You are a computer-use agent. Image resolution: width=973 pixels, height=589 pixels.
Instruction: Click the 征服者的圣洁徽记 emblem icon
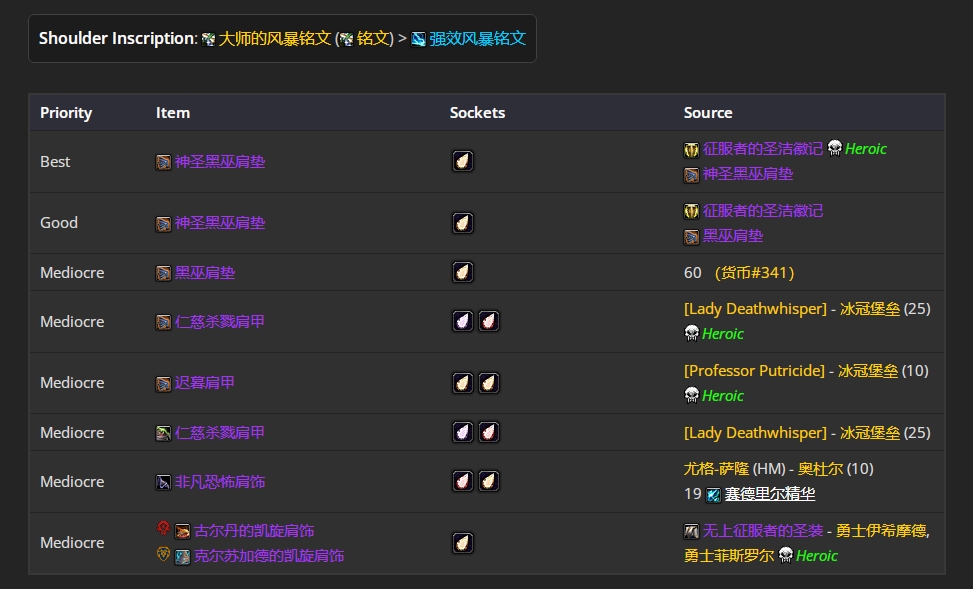[691, 148]
